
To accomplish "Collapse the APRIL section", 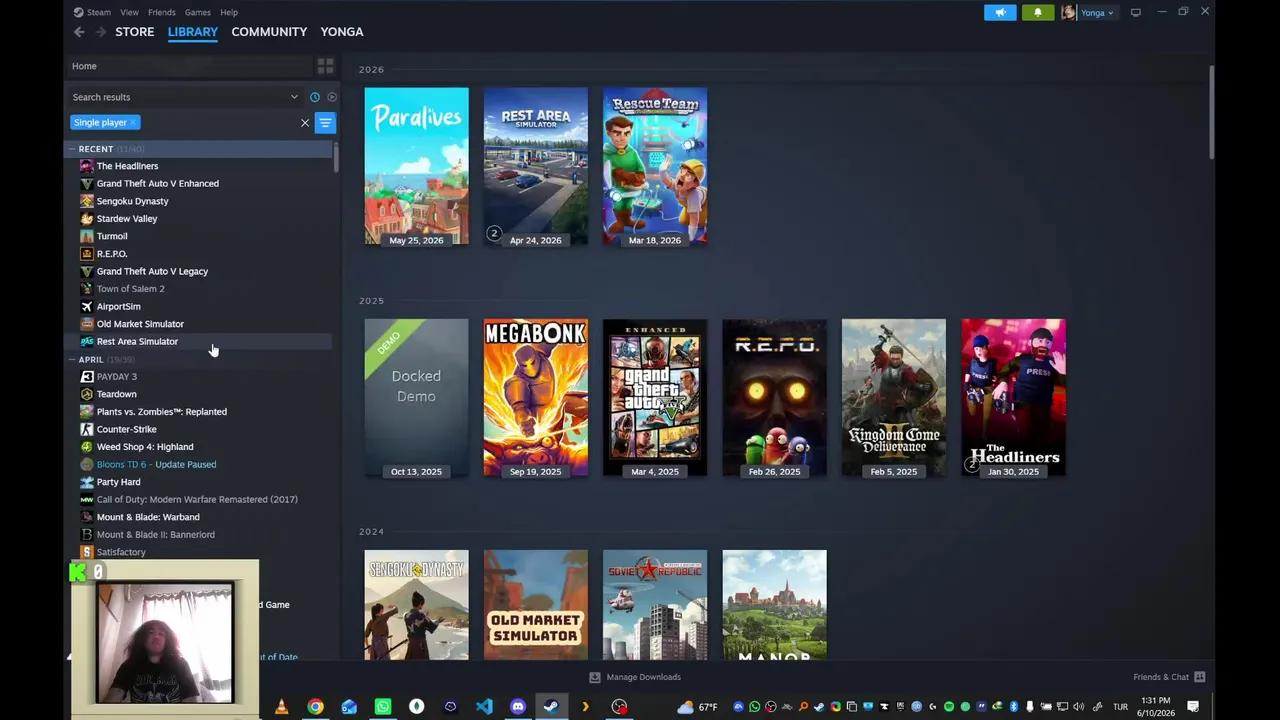I will [x=72, y=359].
